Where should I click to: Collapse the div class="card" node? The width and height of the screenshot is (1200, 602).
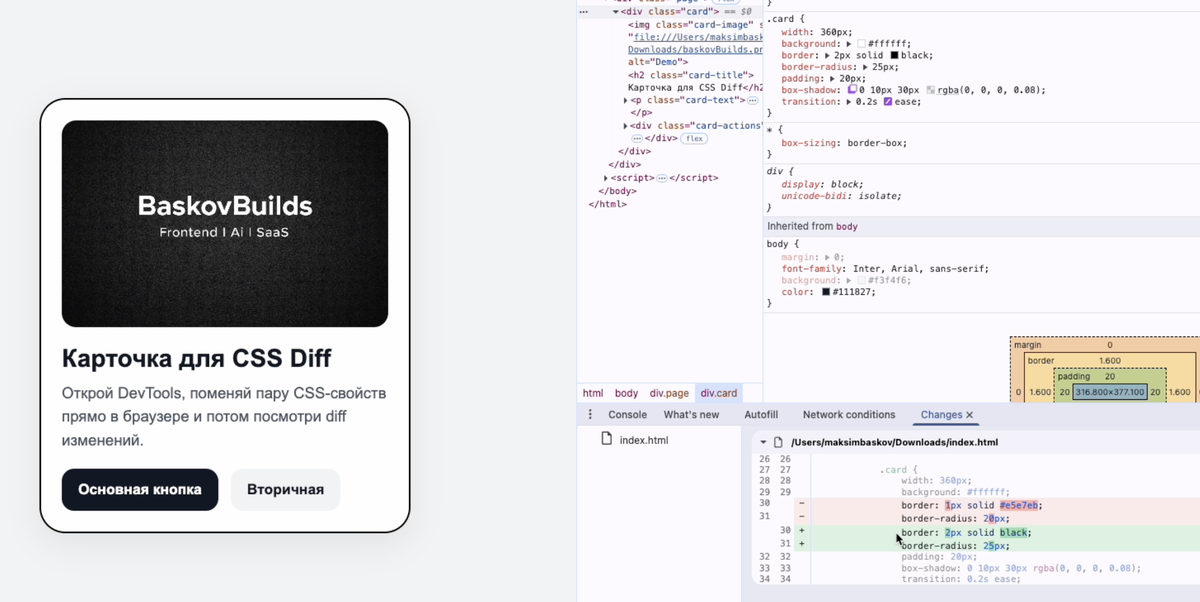tap(616, 12)
